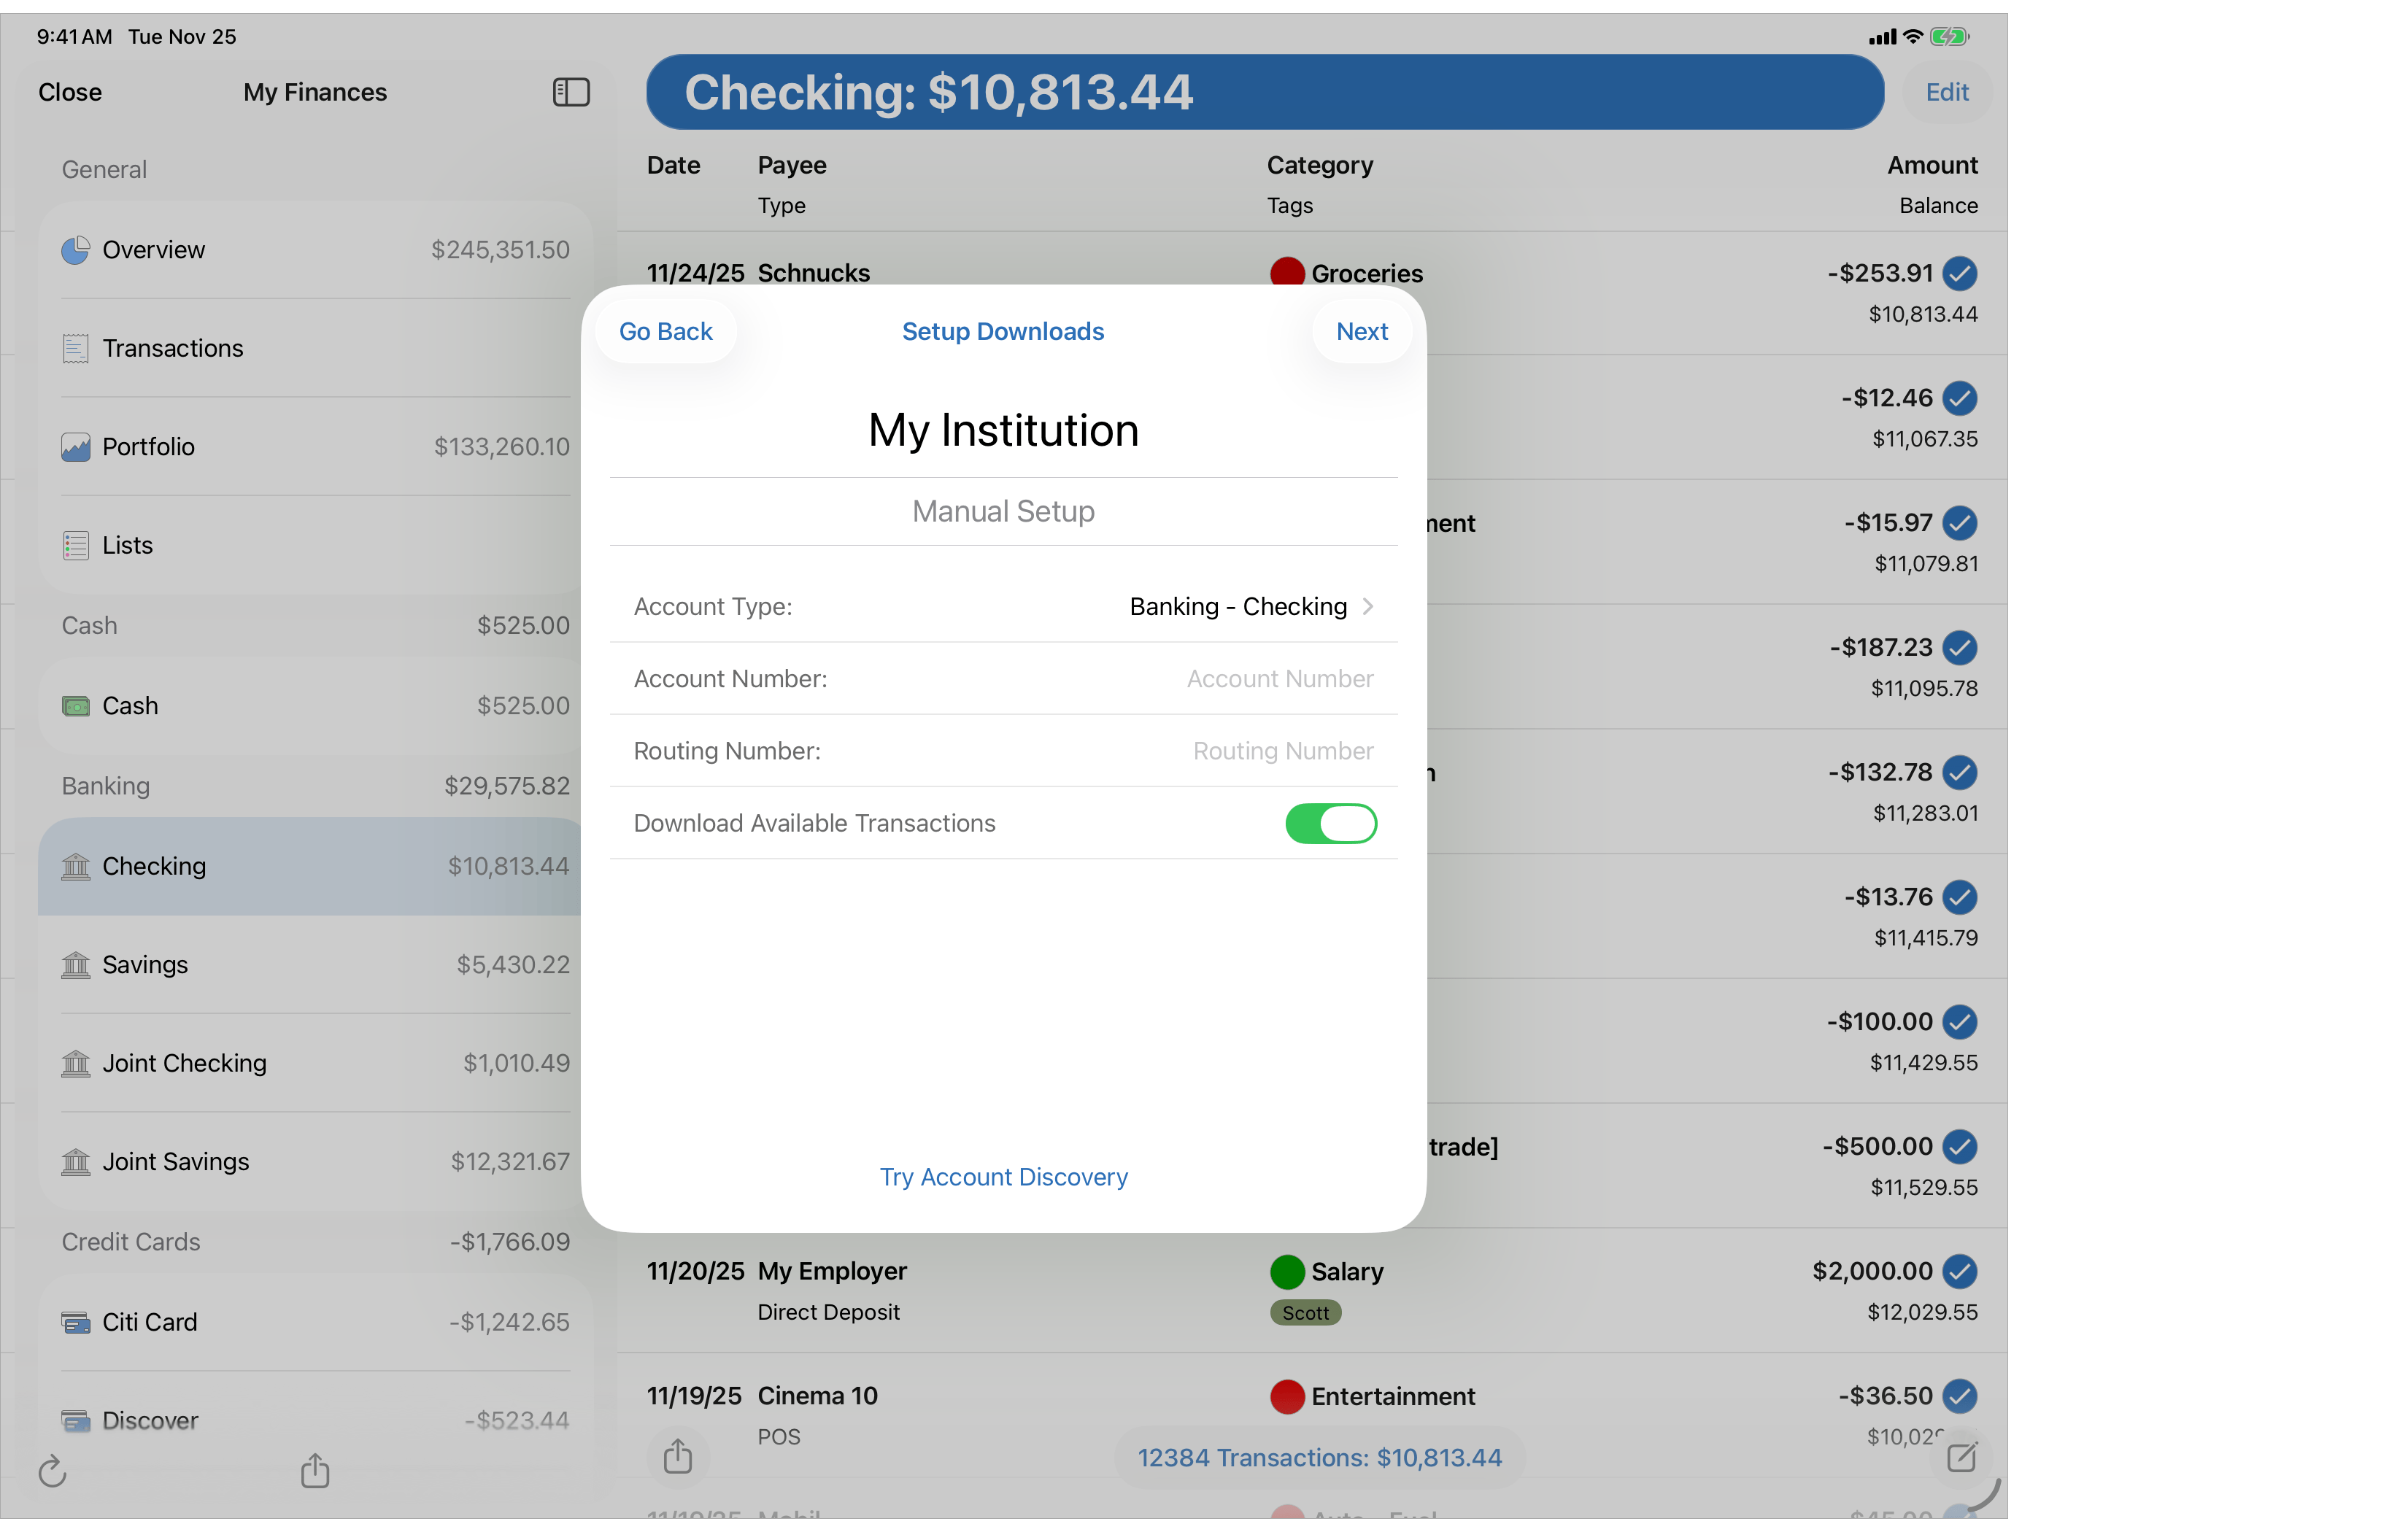The width and height of the screenshot is (2408, 1532).
Task: Click the refresh icon in sidebar footer
Action: [52, 1471]
